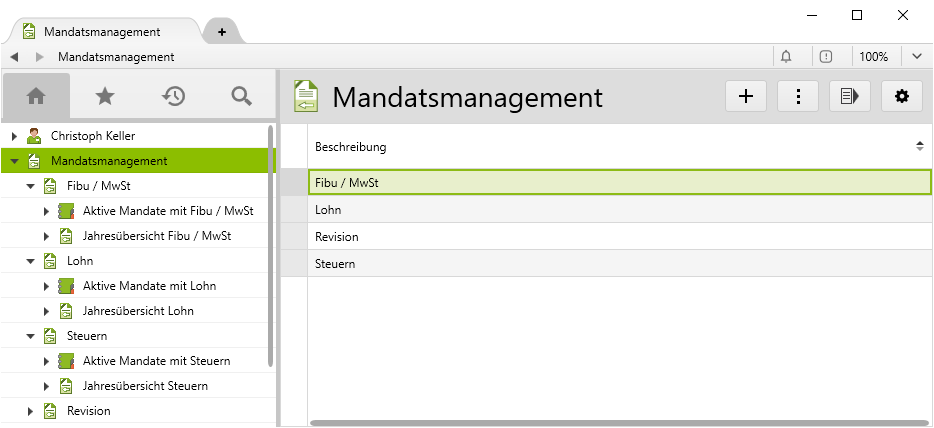This screenshot has height=428, width=934.
Task: Open the home tab in sidebar
Action: (36, 96)
